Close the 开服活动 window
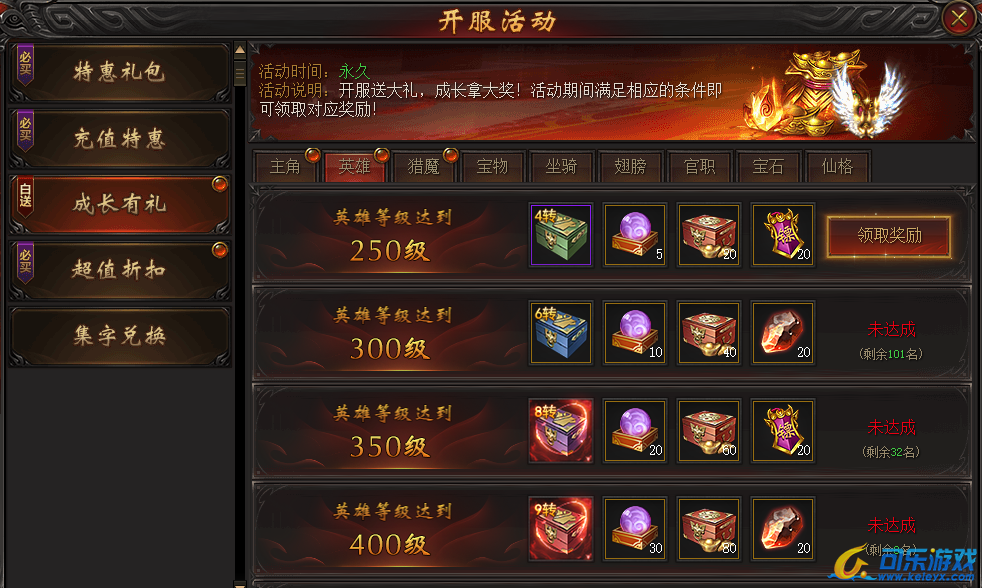Image resolution: width=982 pixels, height=588 pixels. click(959, 18)
